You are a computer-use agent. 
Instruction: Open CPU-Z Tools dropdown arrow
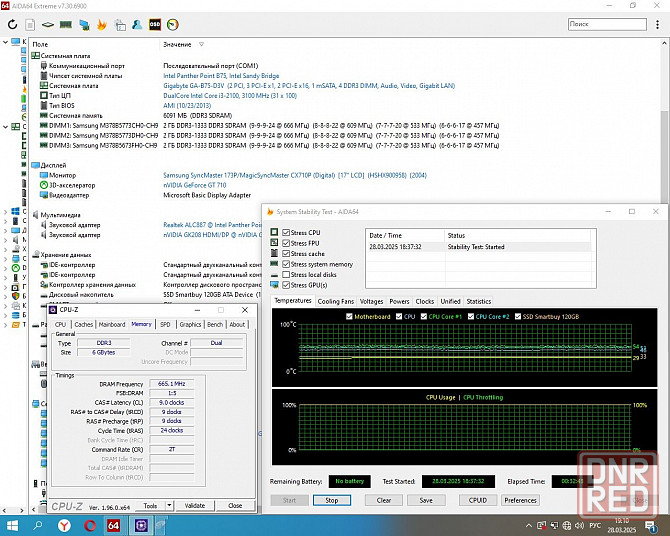169,506
